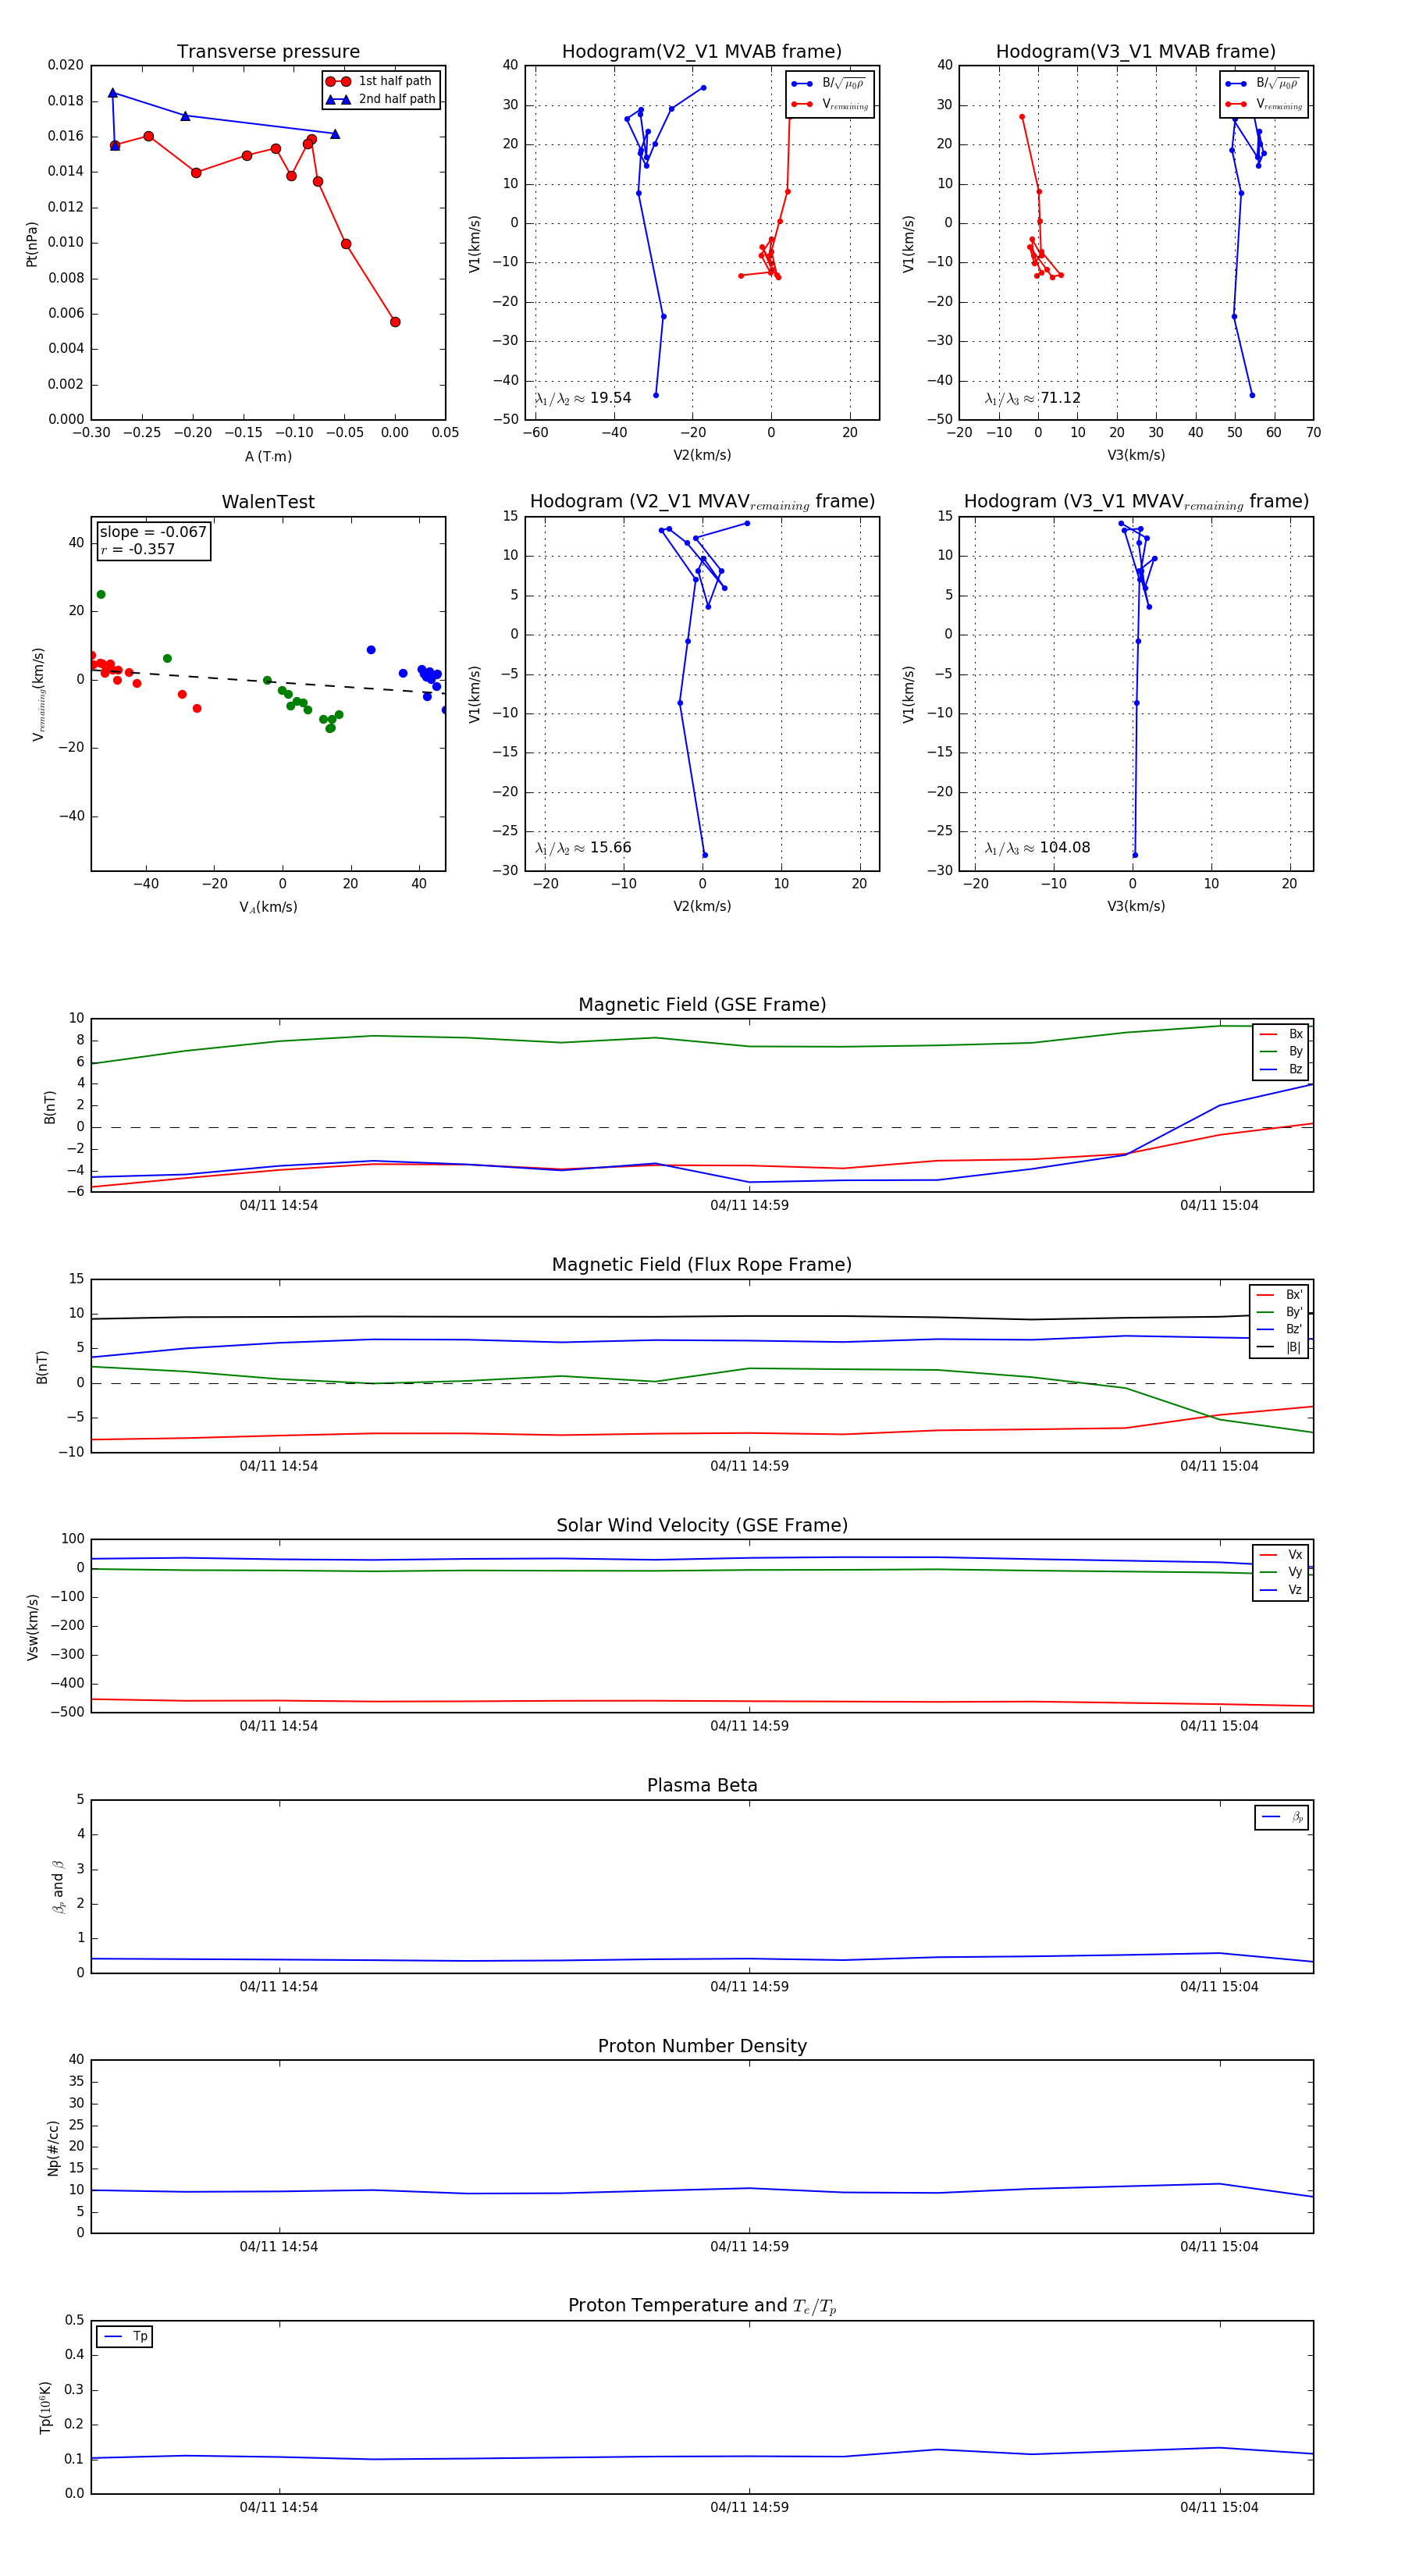Click the 'Solar Wind Velocity (GSE Frame)' title
The image size is (1405, 2576).
(702, 1526)
